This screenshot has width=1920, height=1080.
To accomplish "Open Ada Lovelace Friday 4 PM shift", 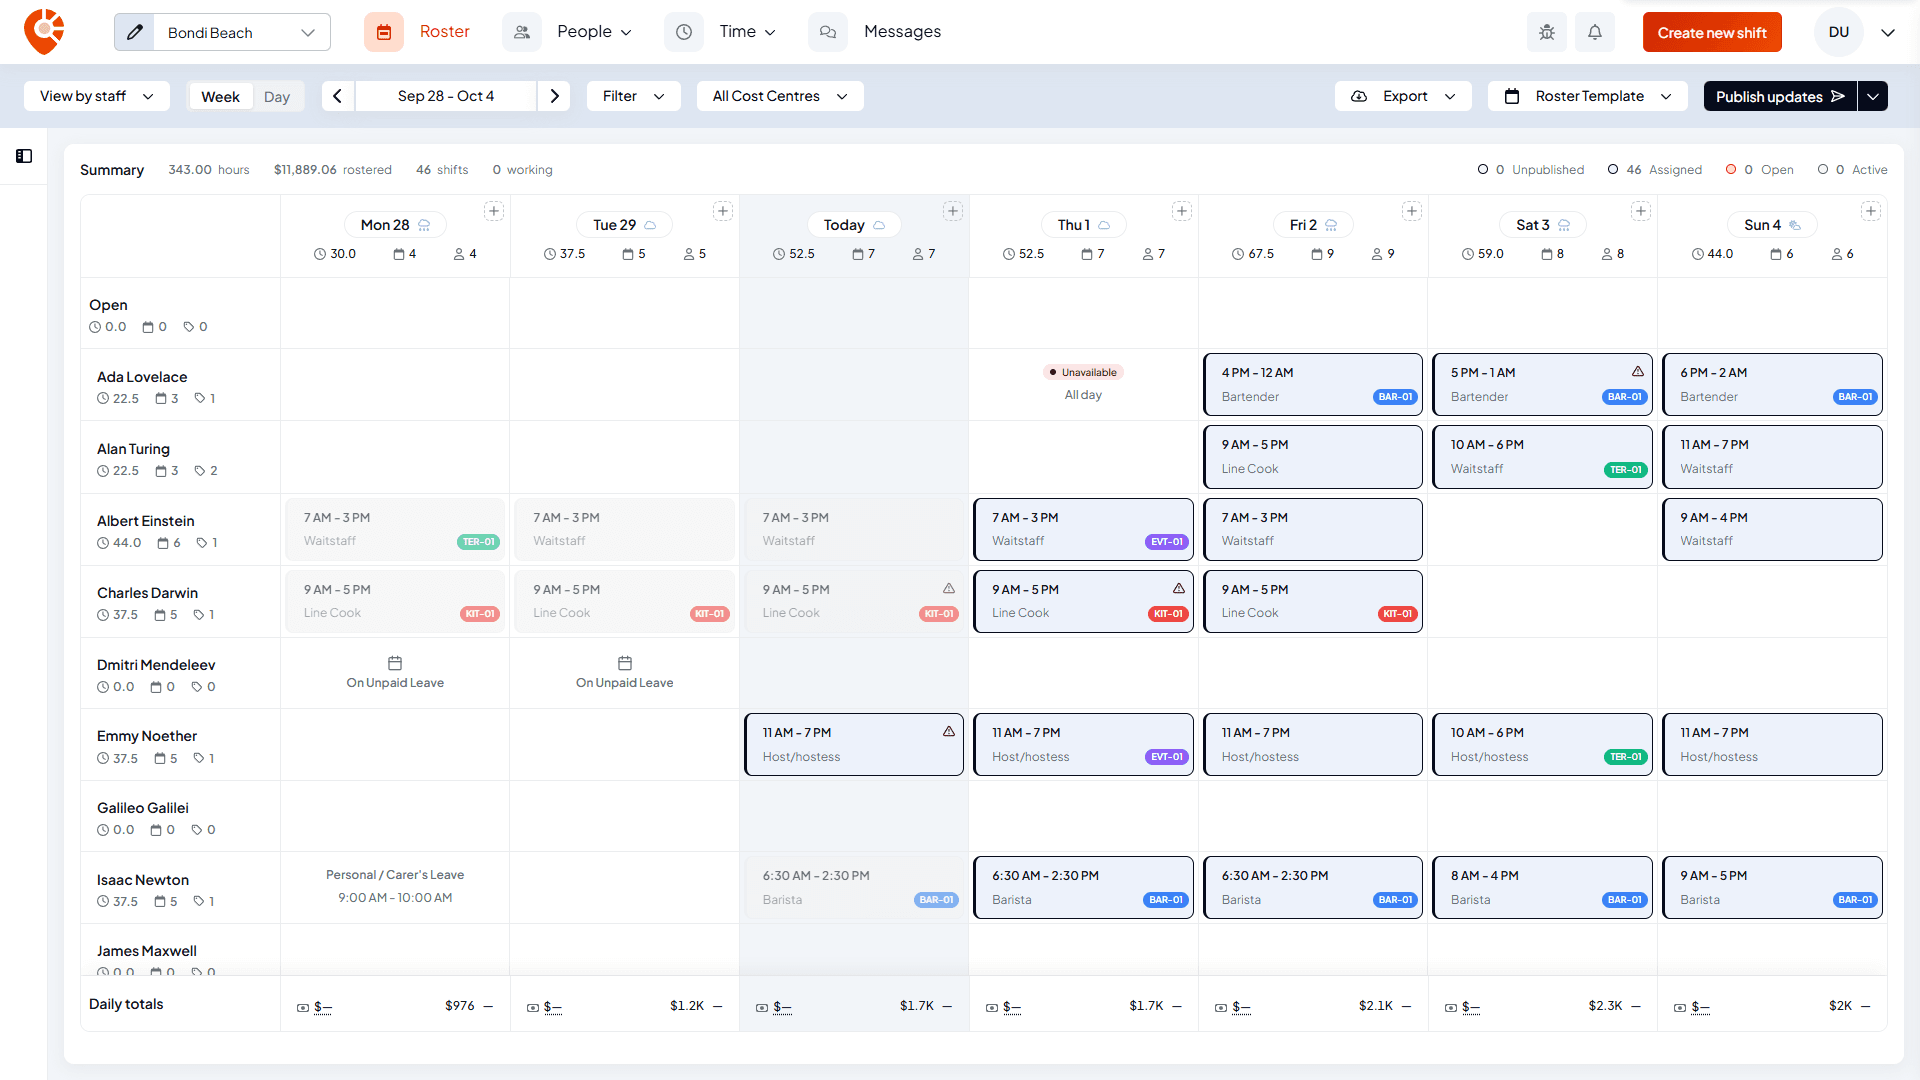I will click(x=1313, y=385).
